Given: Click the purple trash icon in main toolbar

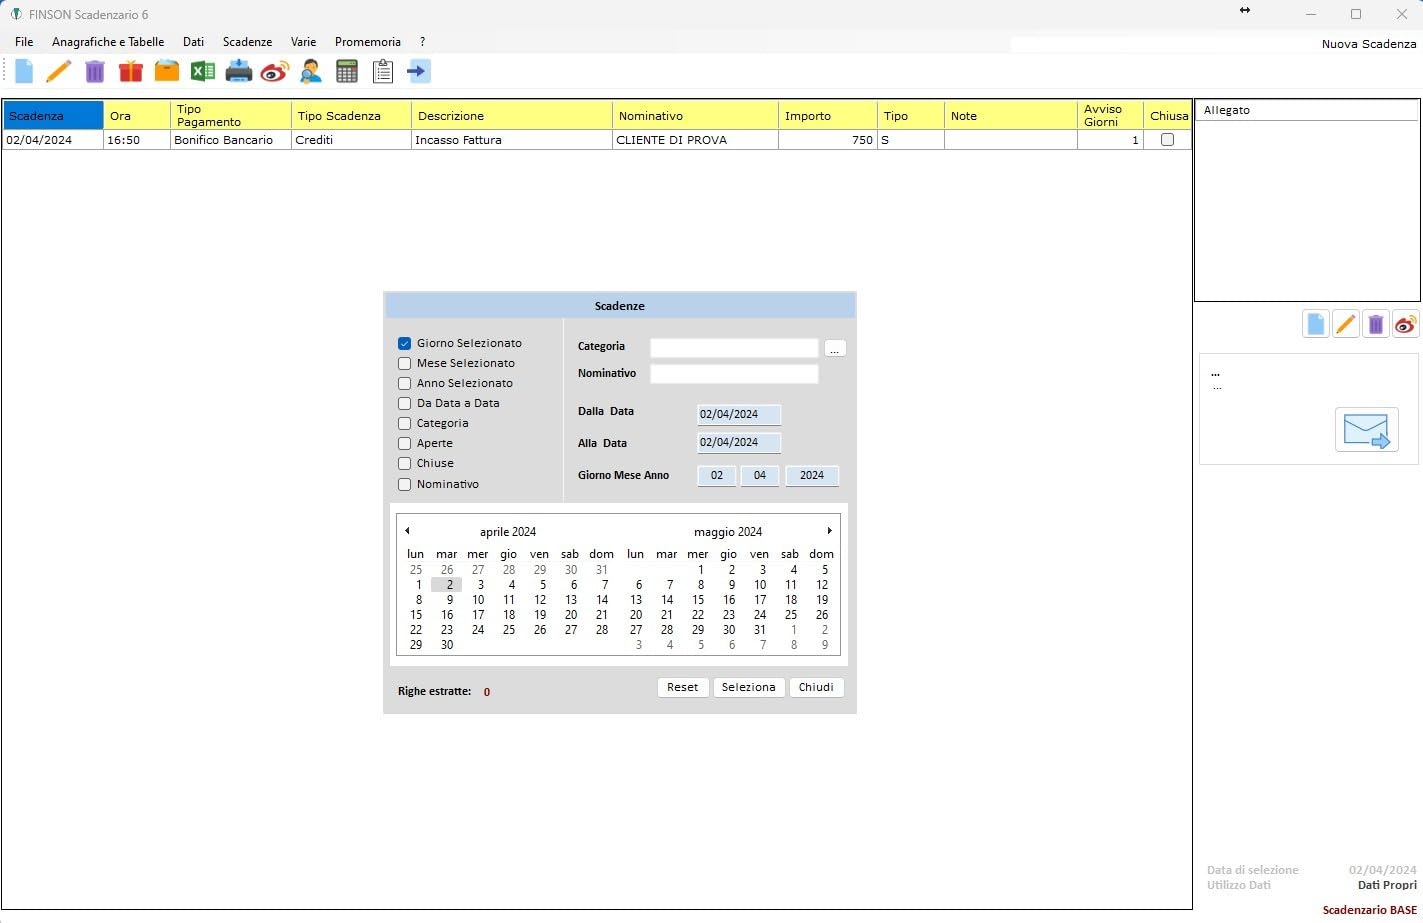Looking at the screenshot, I should pos(95,71).
